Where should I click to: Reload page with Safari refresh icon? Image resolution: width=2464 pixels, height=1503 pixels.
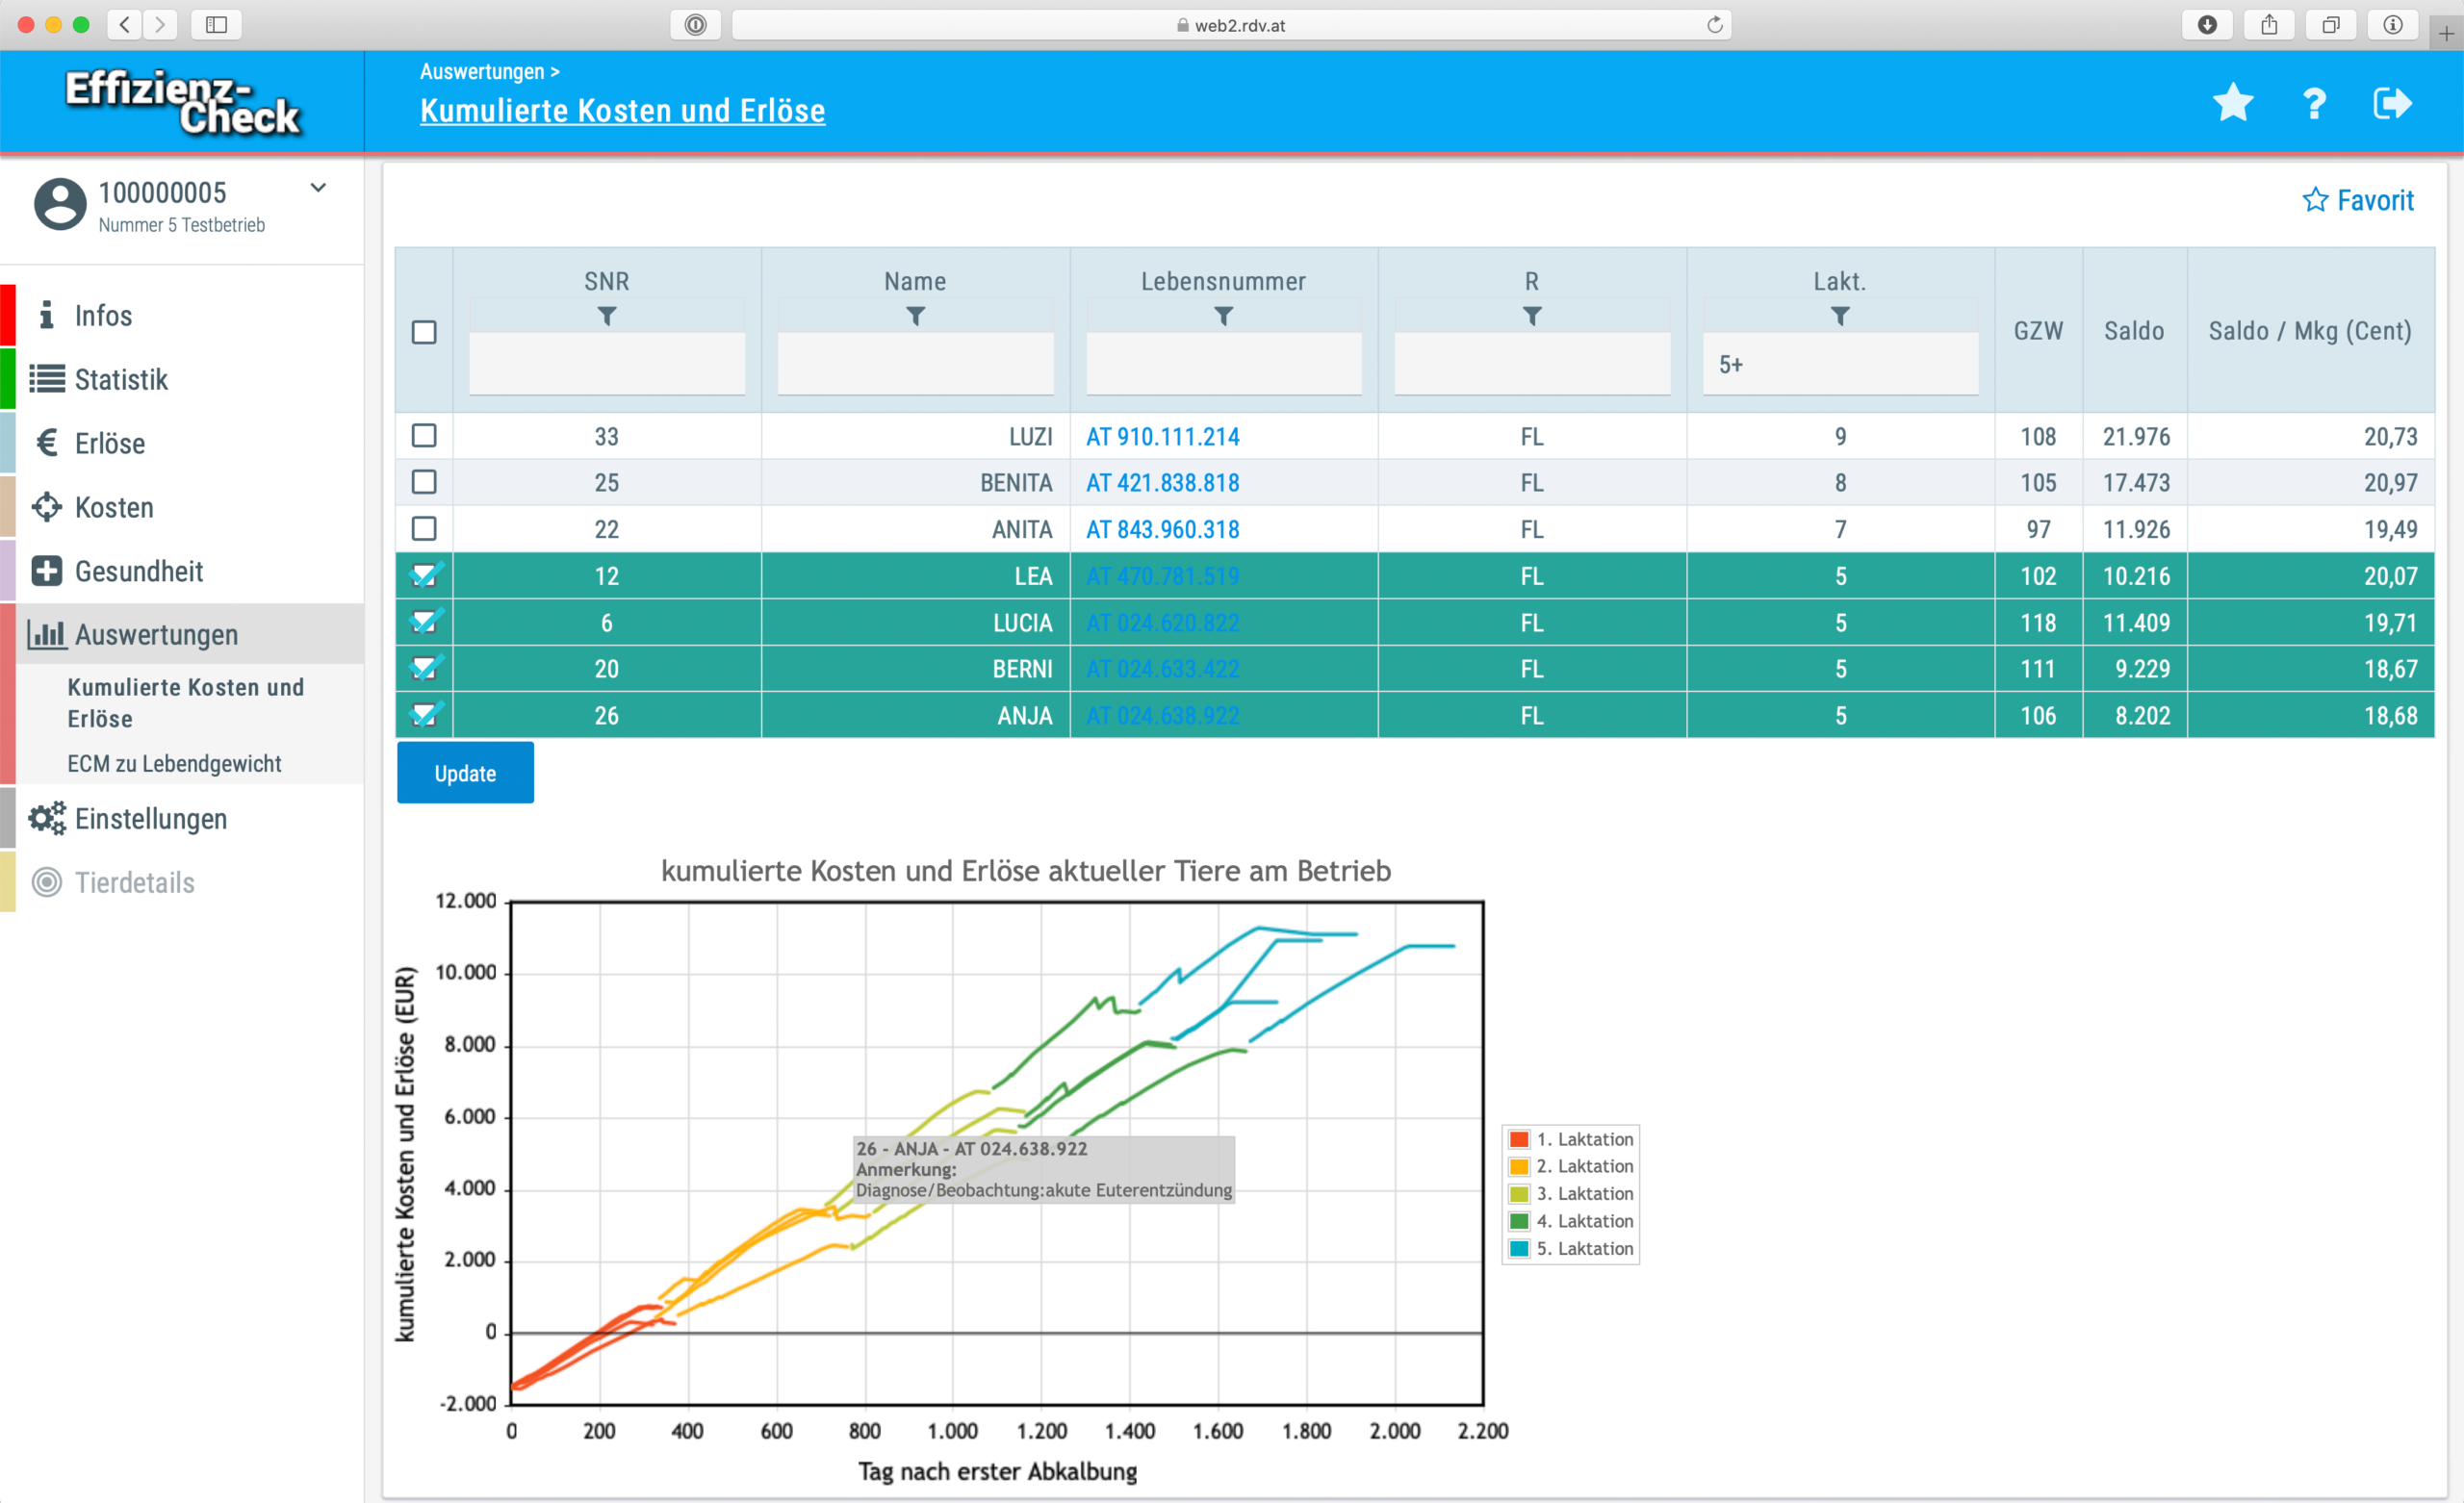point(1714,25)
